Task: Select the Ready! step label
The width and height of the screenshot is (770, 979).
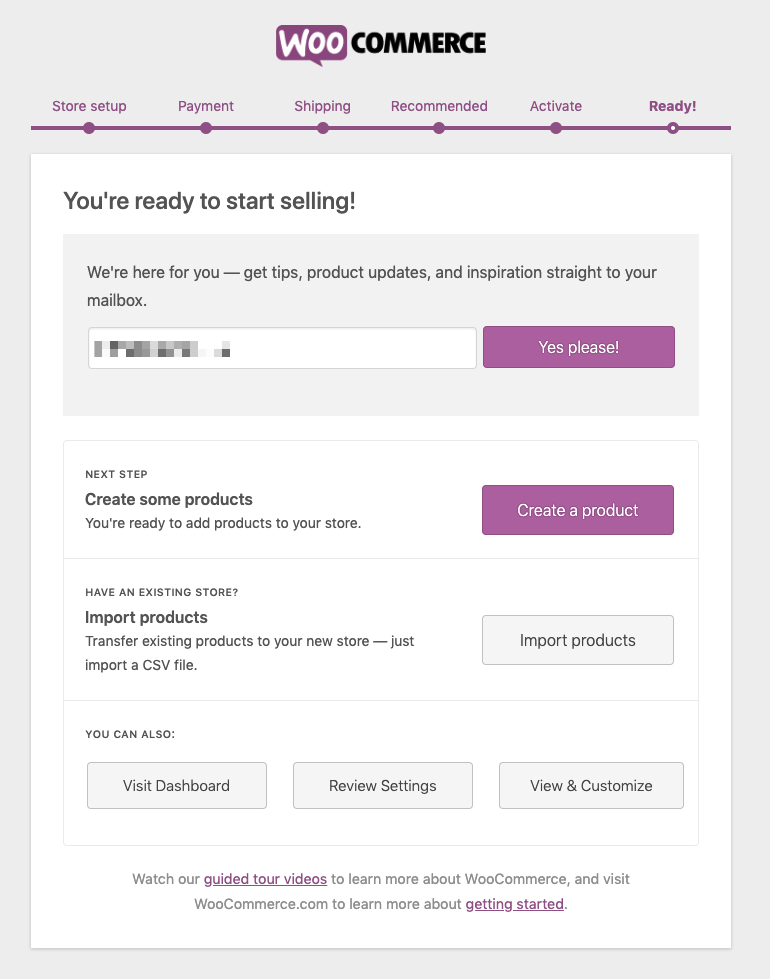Action: click(673, 106)
